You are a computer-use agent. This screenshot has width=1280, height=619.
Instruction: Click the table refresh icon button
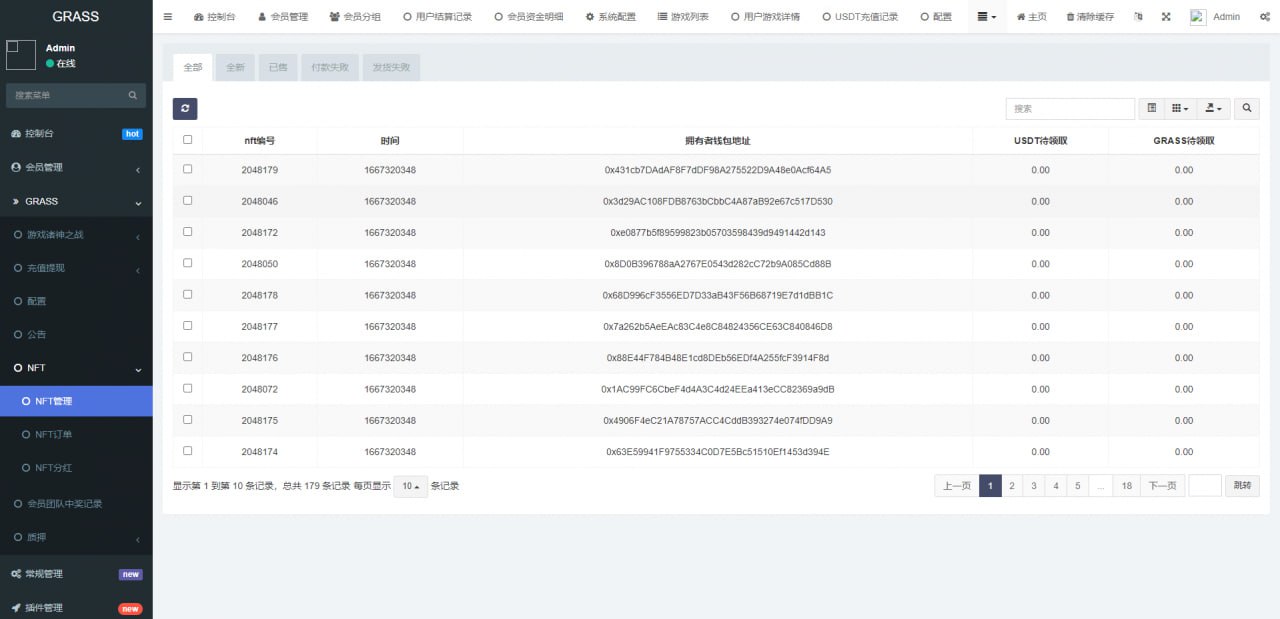(x=184, y=109)
